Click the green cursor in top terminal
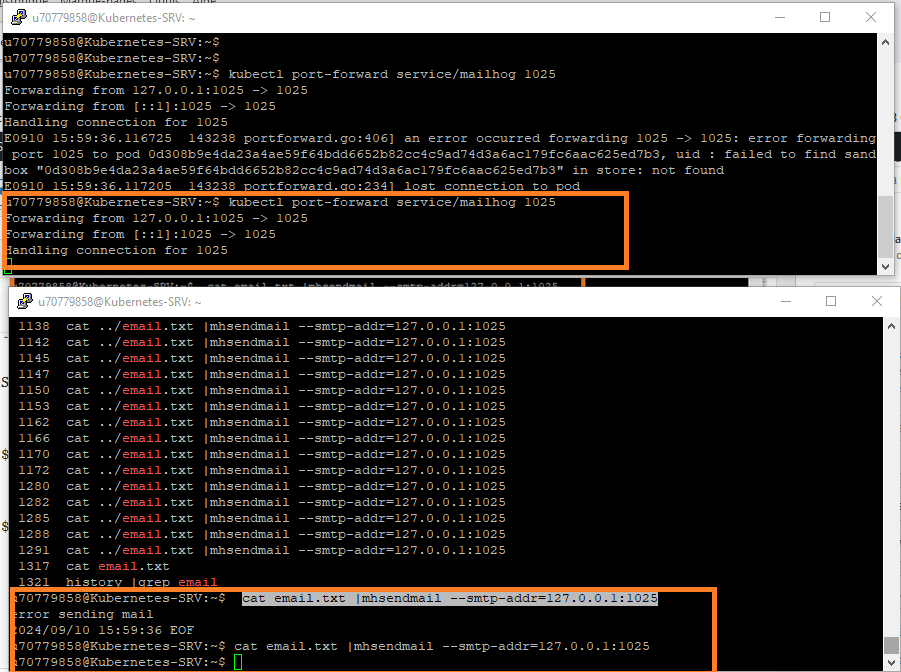Screen dimensions: 901x672 (x=8, y=266)
